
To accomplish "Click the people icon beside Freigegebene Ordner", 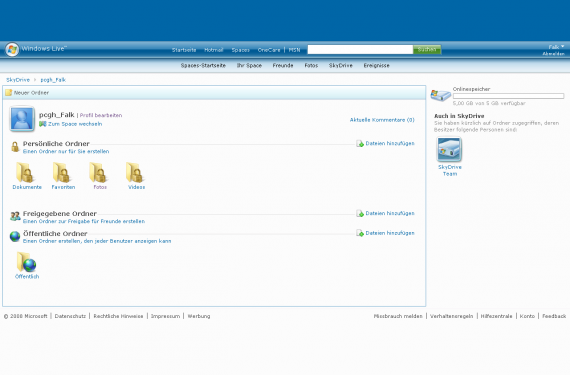I will (15, 217).
